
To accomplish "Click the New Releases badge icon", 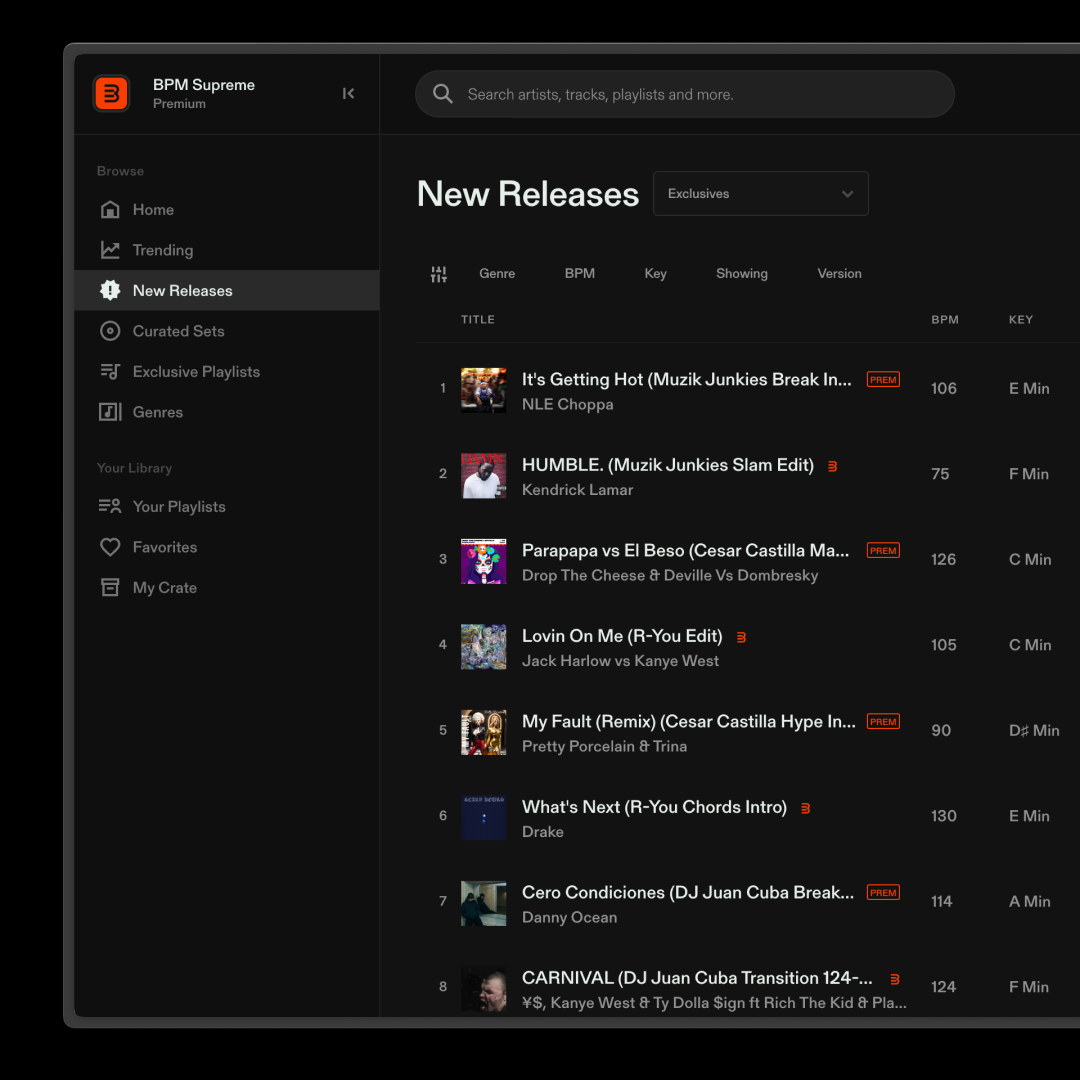I will pyautogui.click(x=110, y=290).
